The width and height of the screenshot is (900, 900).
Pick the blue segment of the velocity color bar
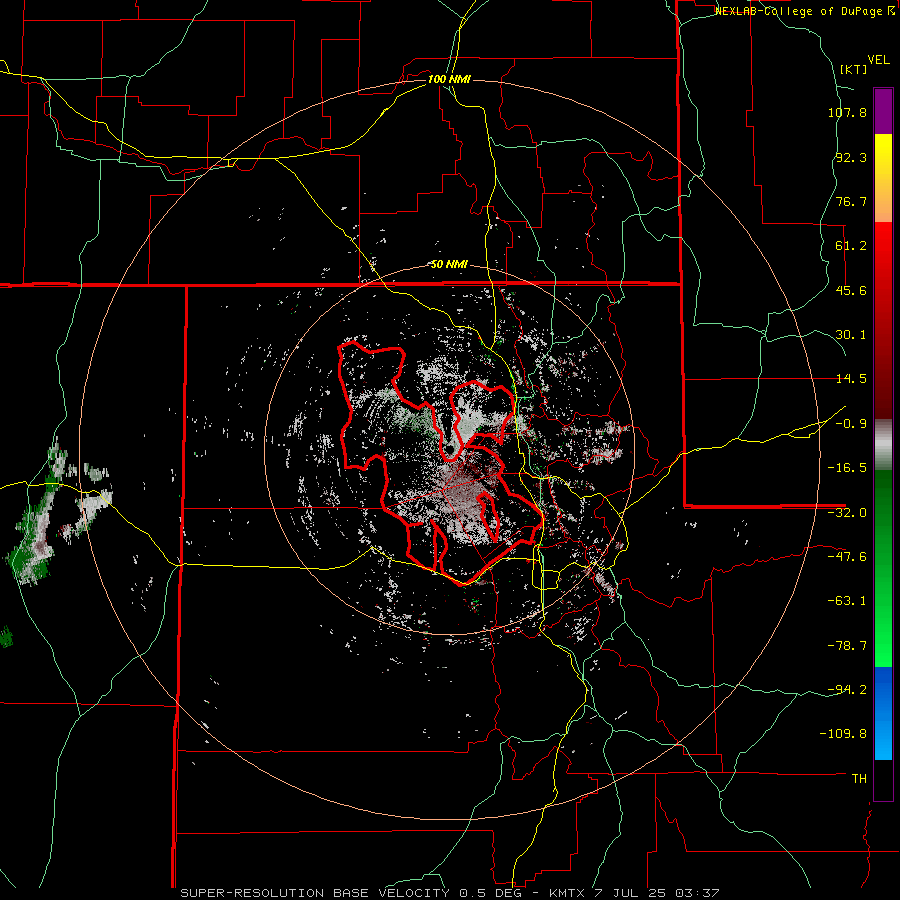tap(883, 713)
